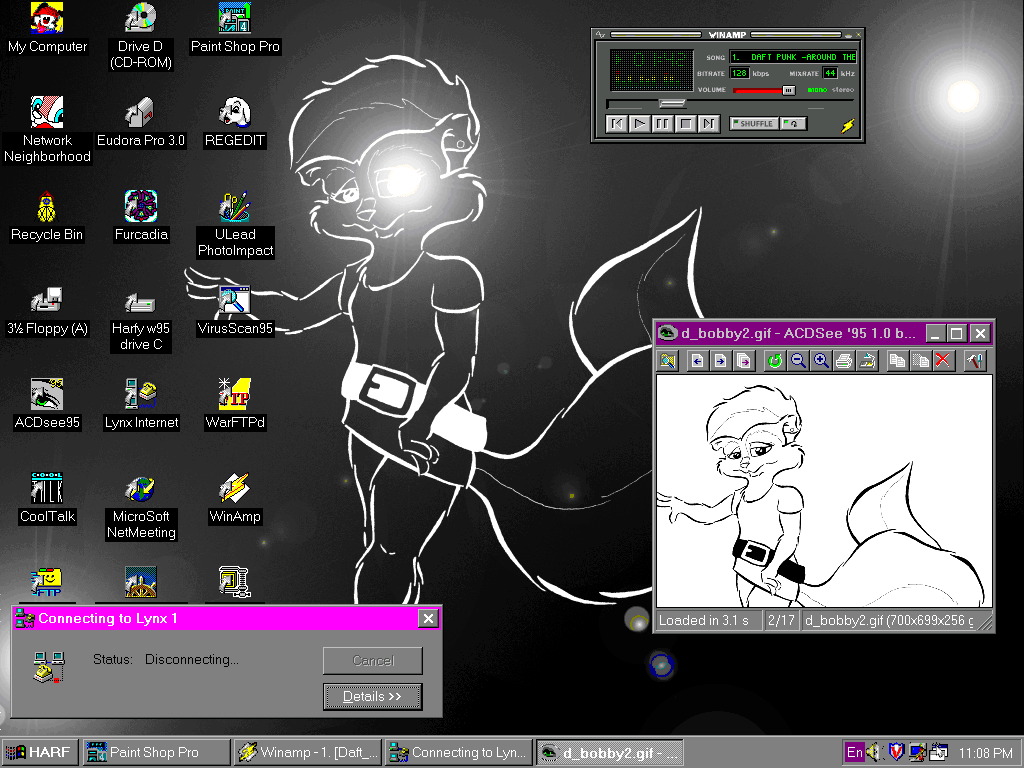Image resolution: width=1024 pixels, height=768 pixels.
Task: Go to previous image in ACDSee
Action: pos(697,360)
